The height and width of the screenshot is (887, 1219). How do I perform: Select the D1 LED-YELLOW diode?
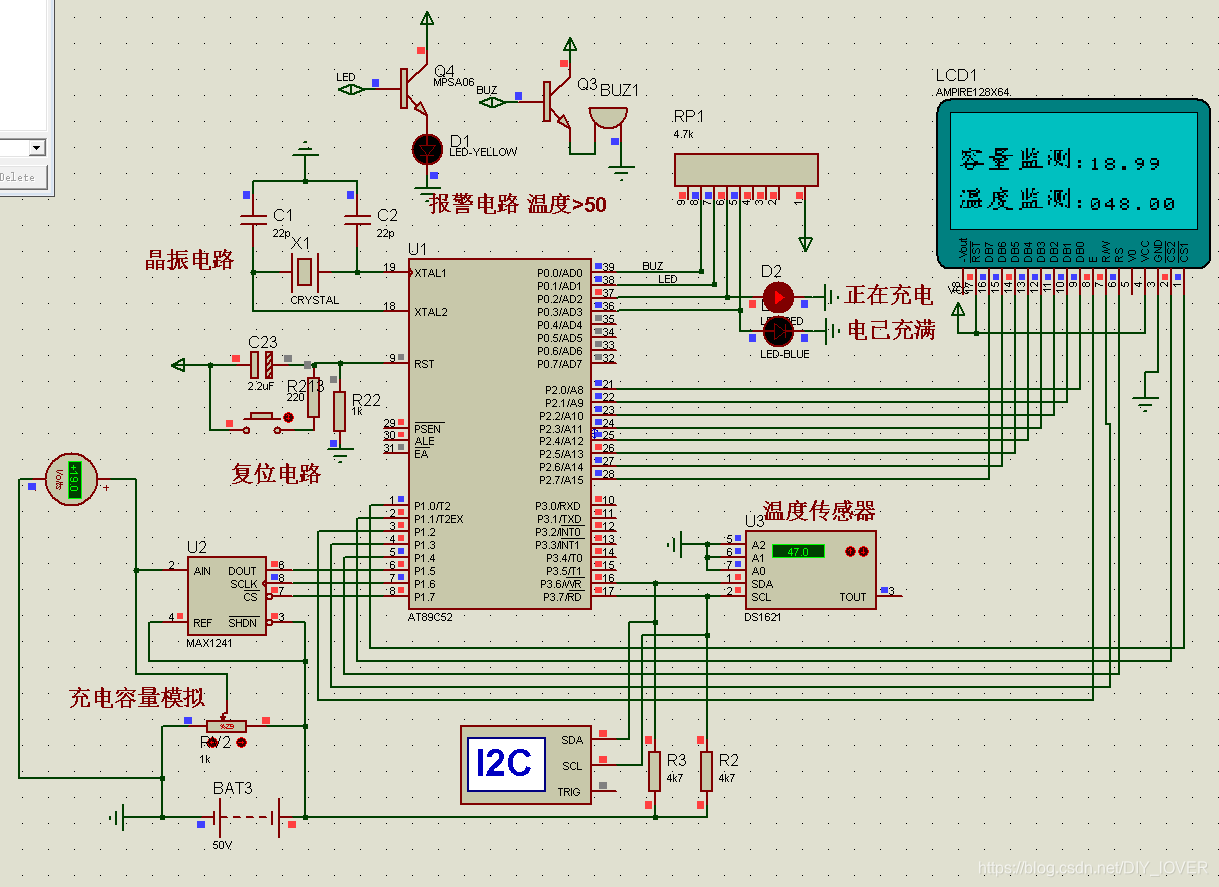tap(428, 148)
